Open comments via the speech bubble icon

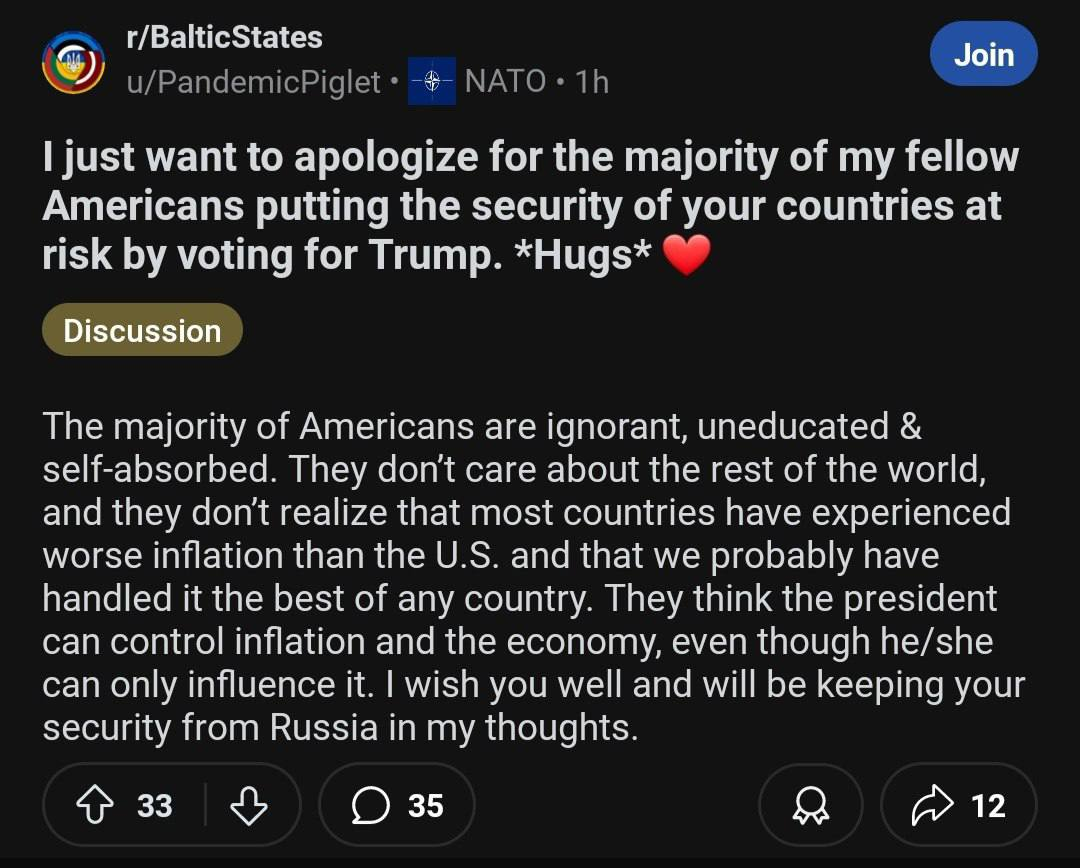click(371, 805)
